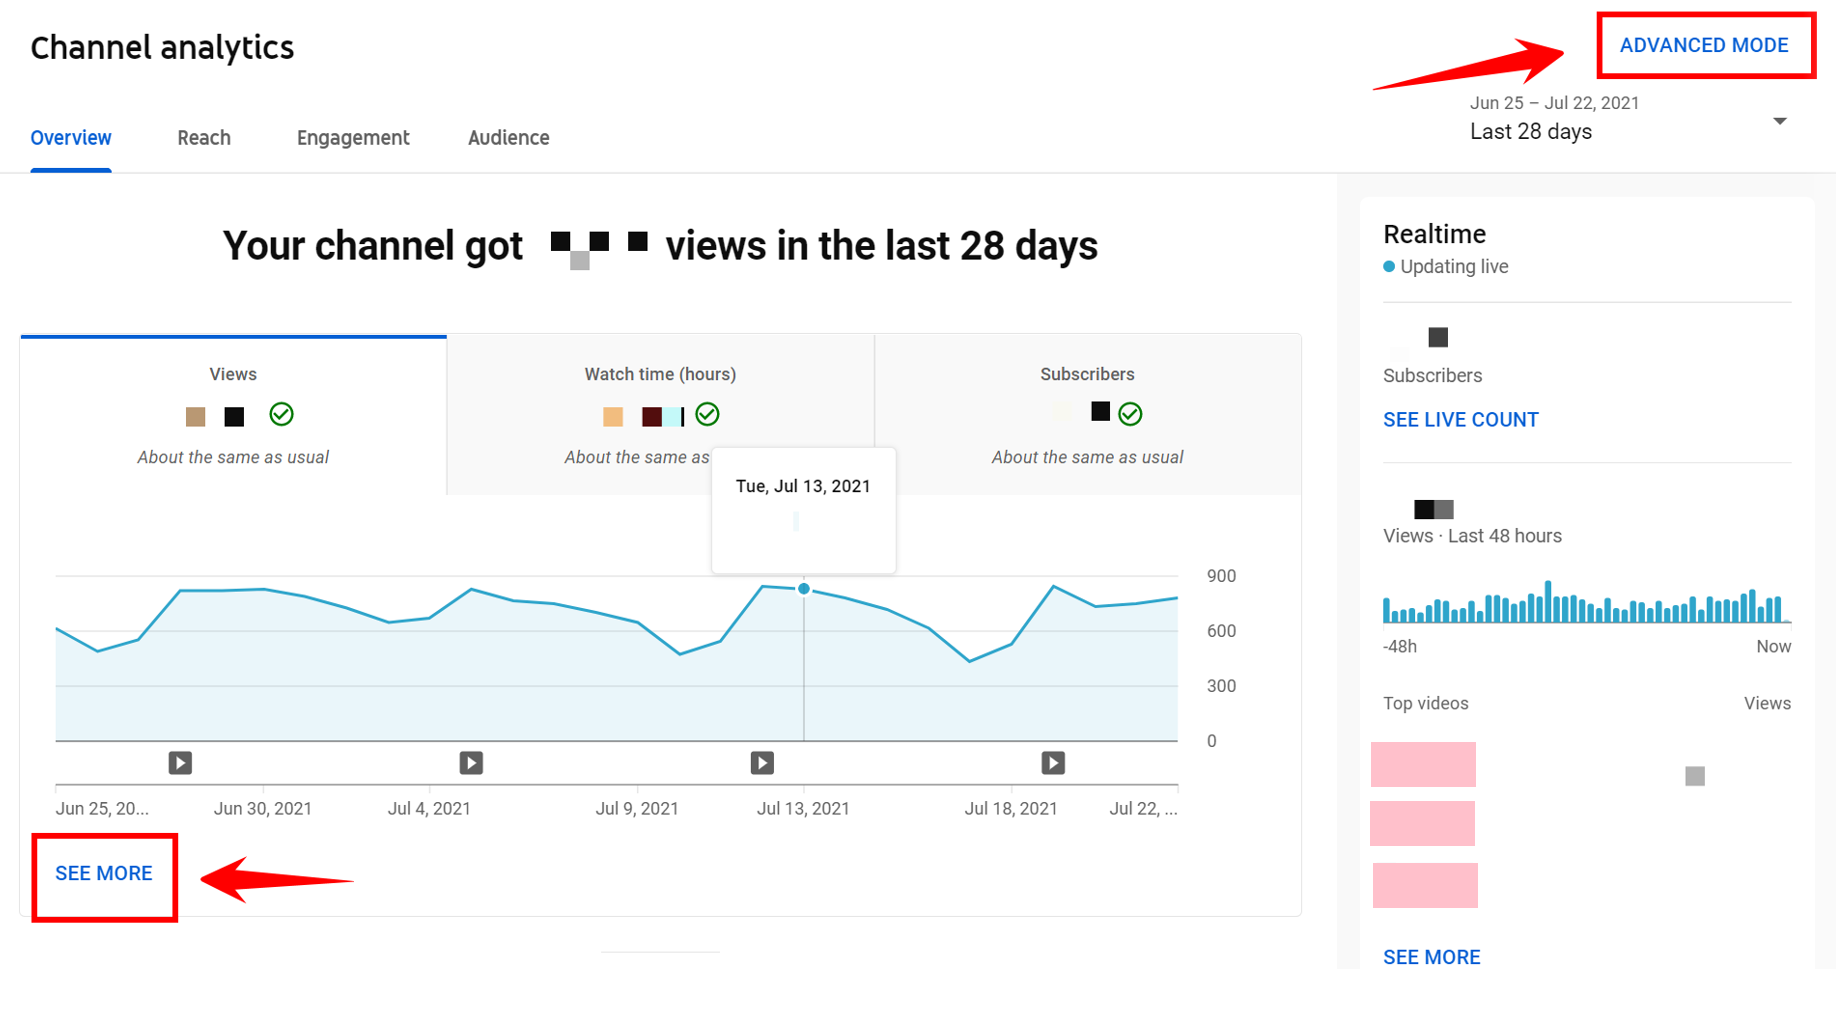This screenshot has width=1836, height=1023.
Task: Click the Jul 13 data point on the chart
Action: coord(803,590)
